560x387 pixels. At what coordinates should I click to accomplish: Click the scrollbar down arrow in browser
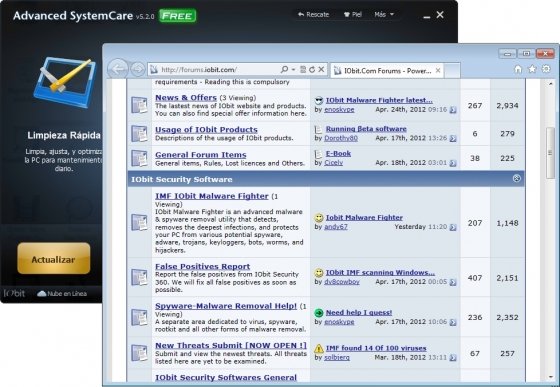point(550,377)
